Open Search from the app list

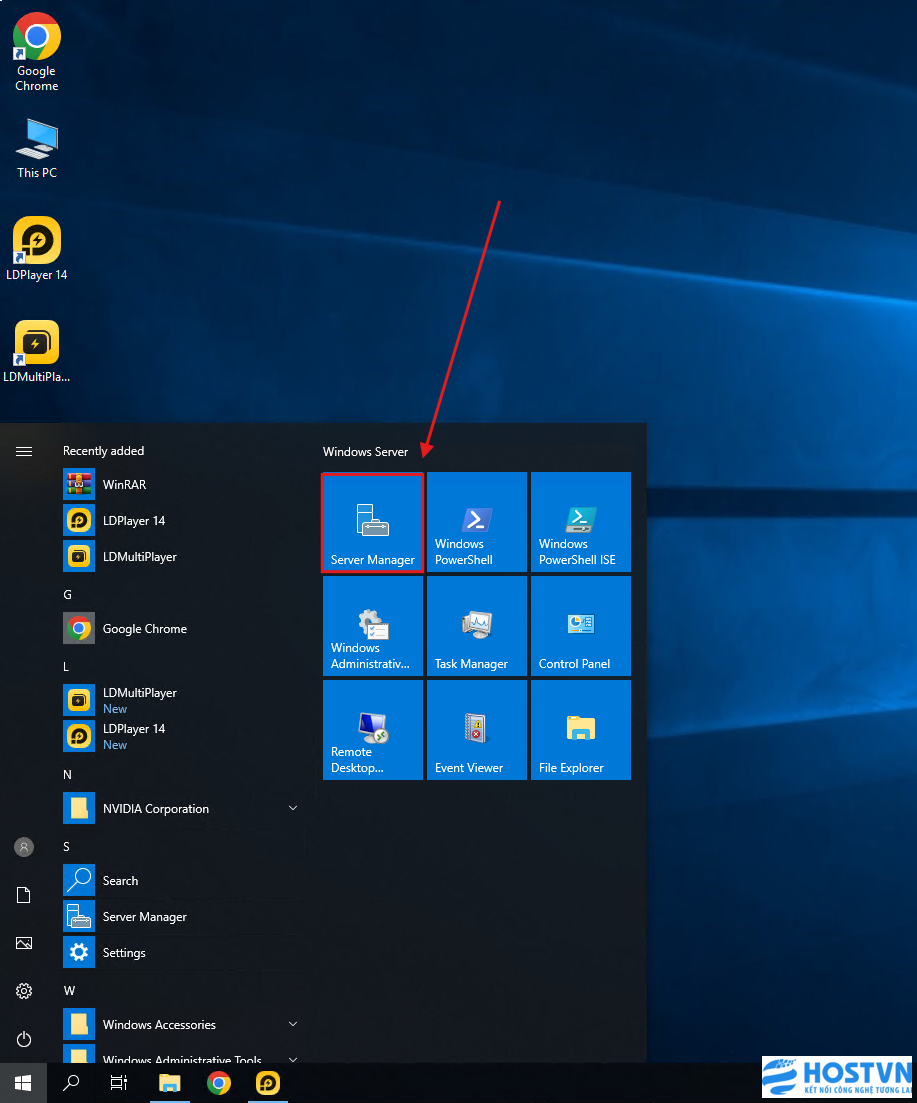(183, 881)
